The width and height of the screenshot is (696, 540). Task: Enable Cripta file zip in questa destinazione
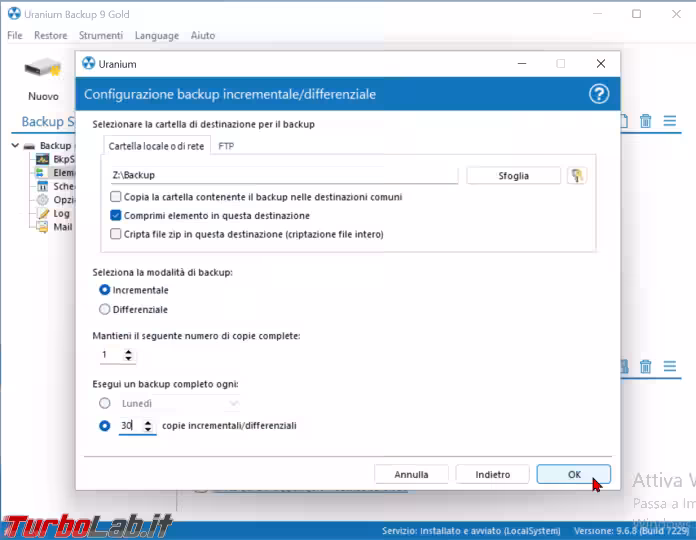(x=115, y=234)
